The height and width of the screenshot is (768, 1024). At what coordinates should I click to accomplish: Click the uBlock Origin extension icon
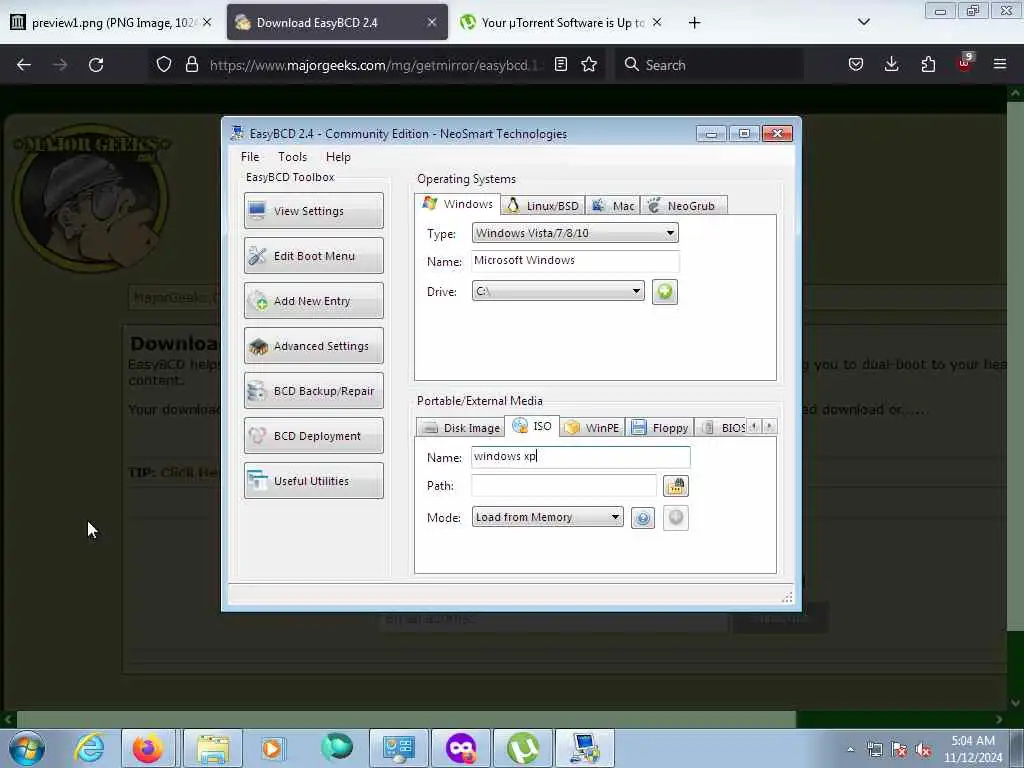tap(965, 63)
